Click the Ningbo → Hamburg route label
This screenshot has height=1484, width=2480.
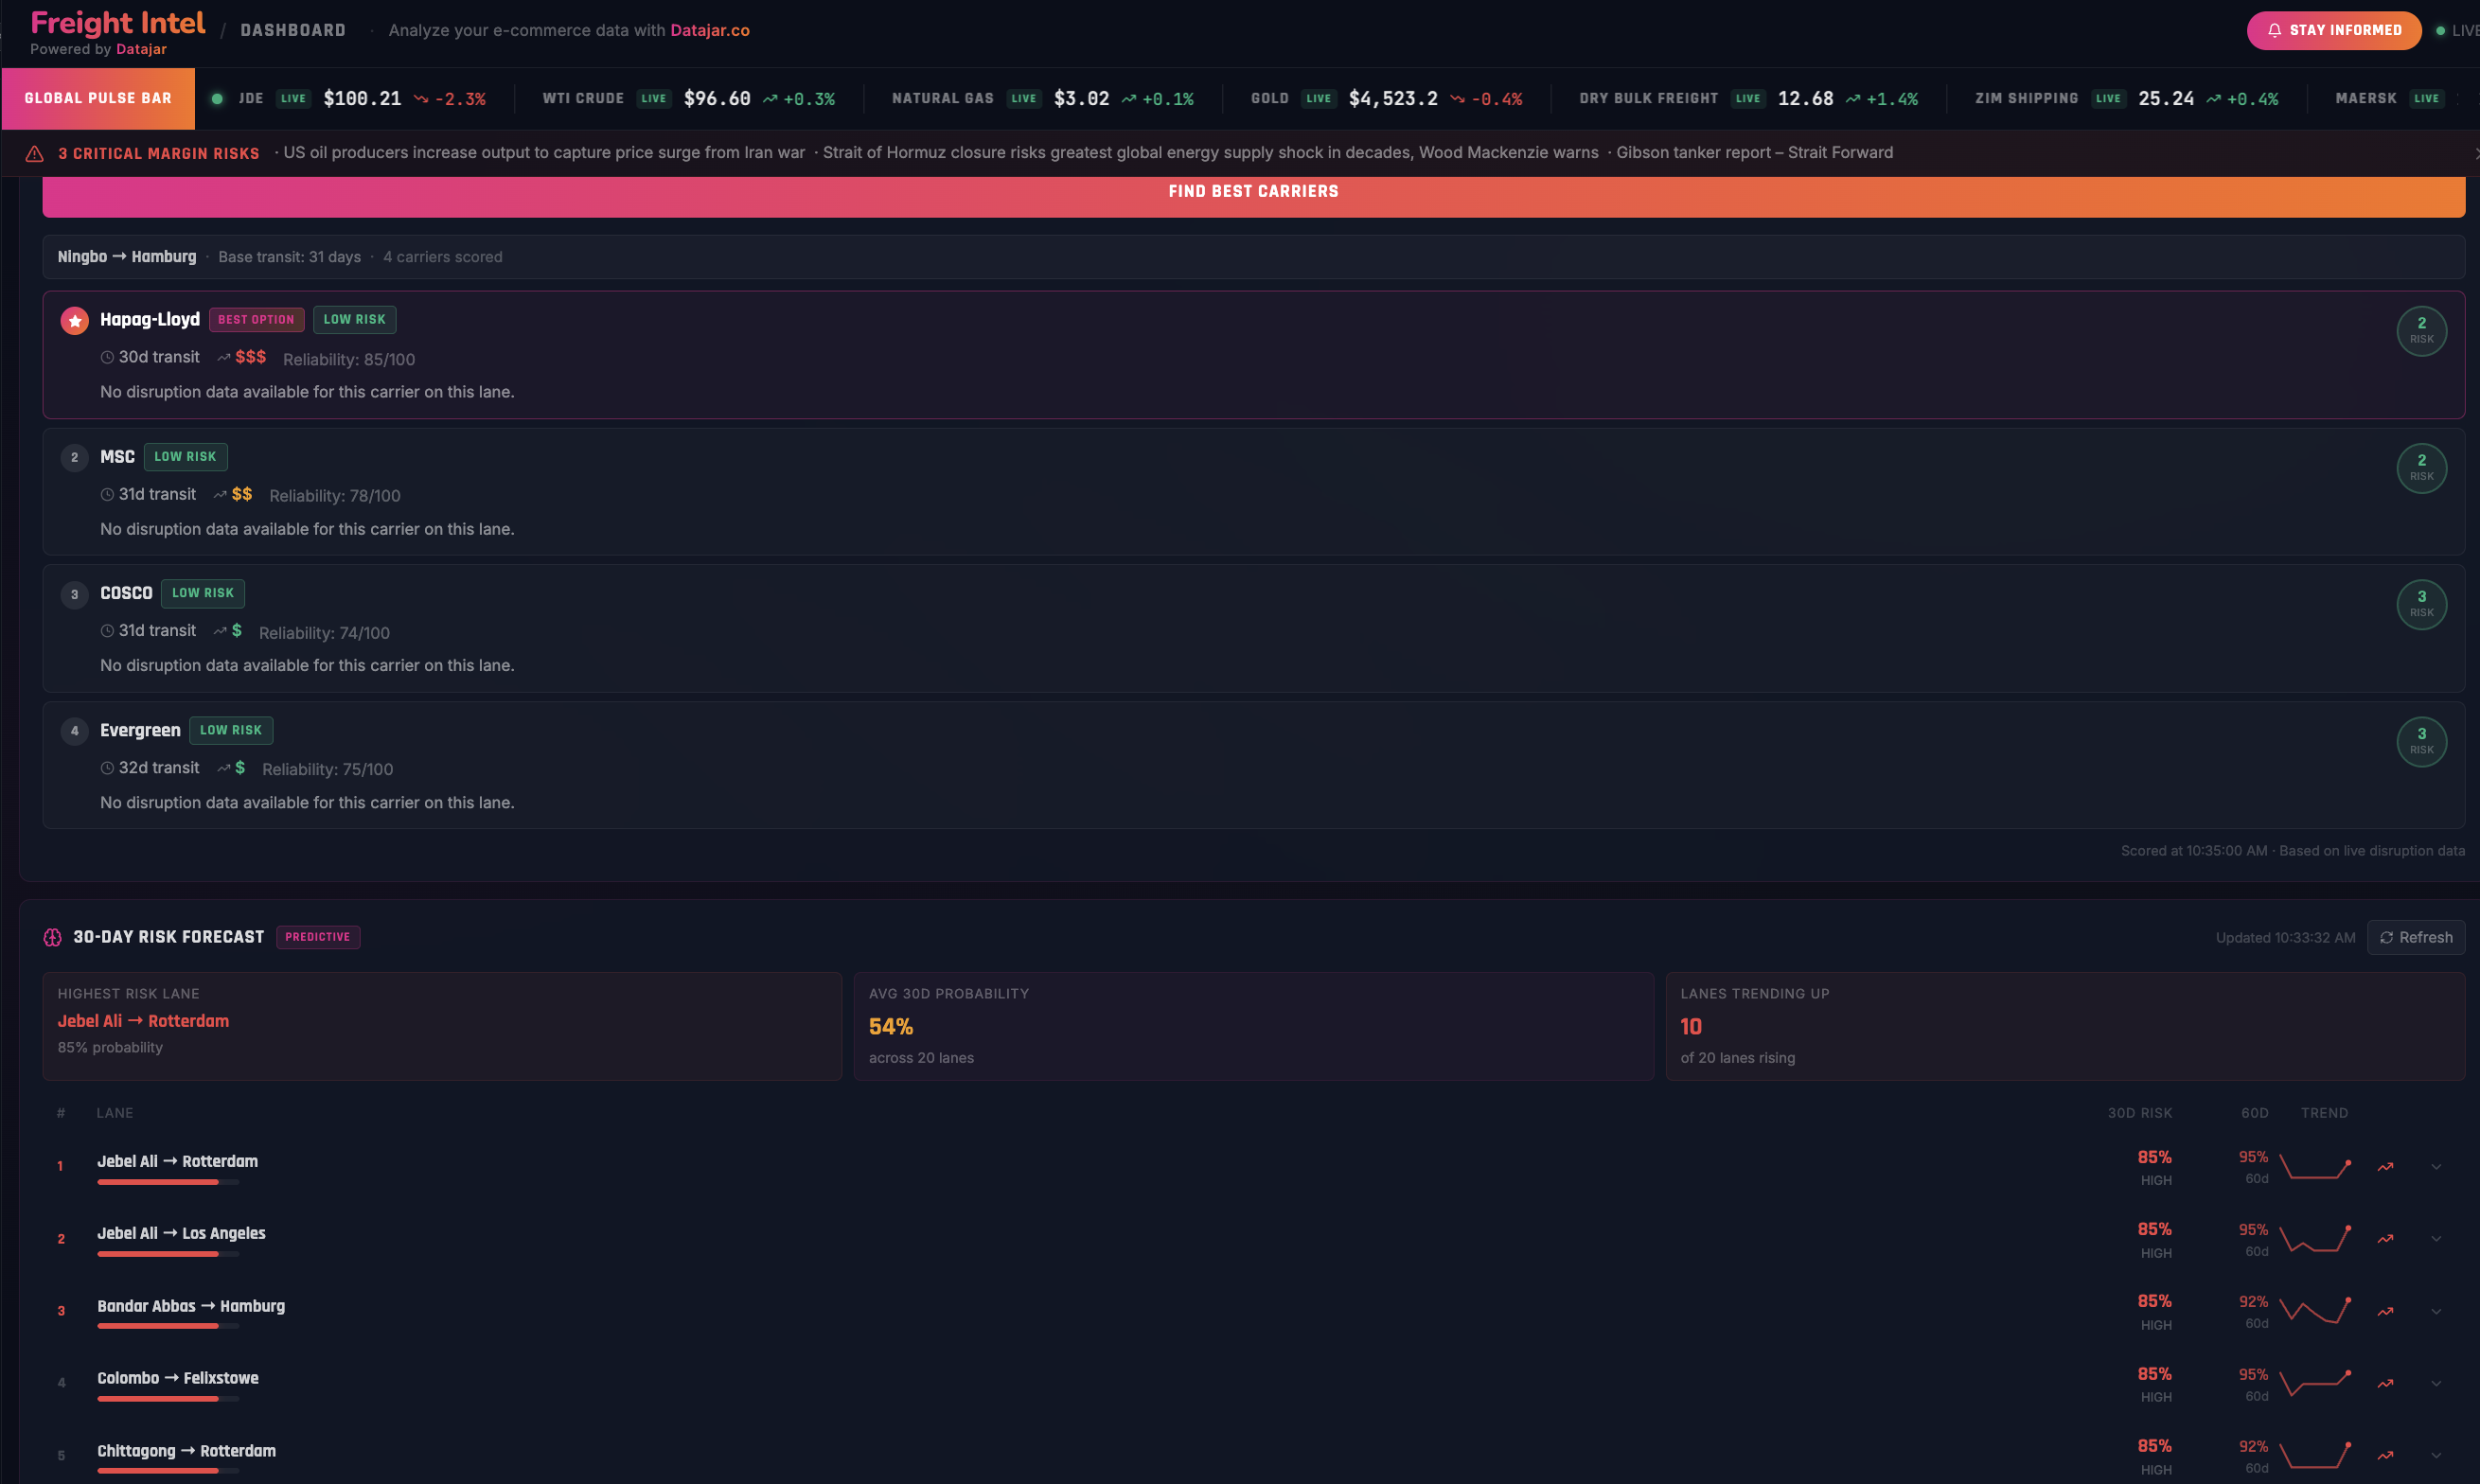pyautogui.click(x=127, y=257)
